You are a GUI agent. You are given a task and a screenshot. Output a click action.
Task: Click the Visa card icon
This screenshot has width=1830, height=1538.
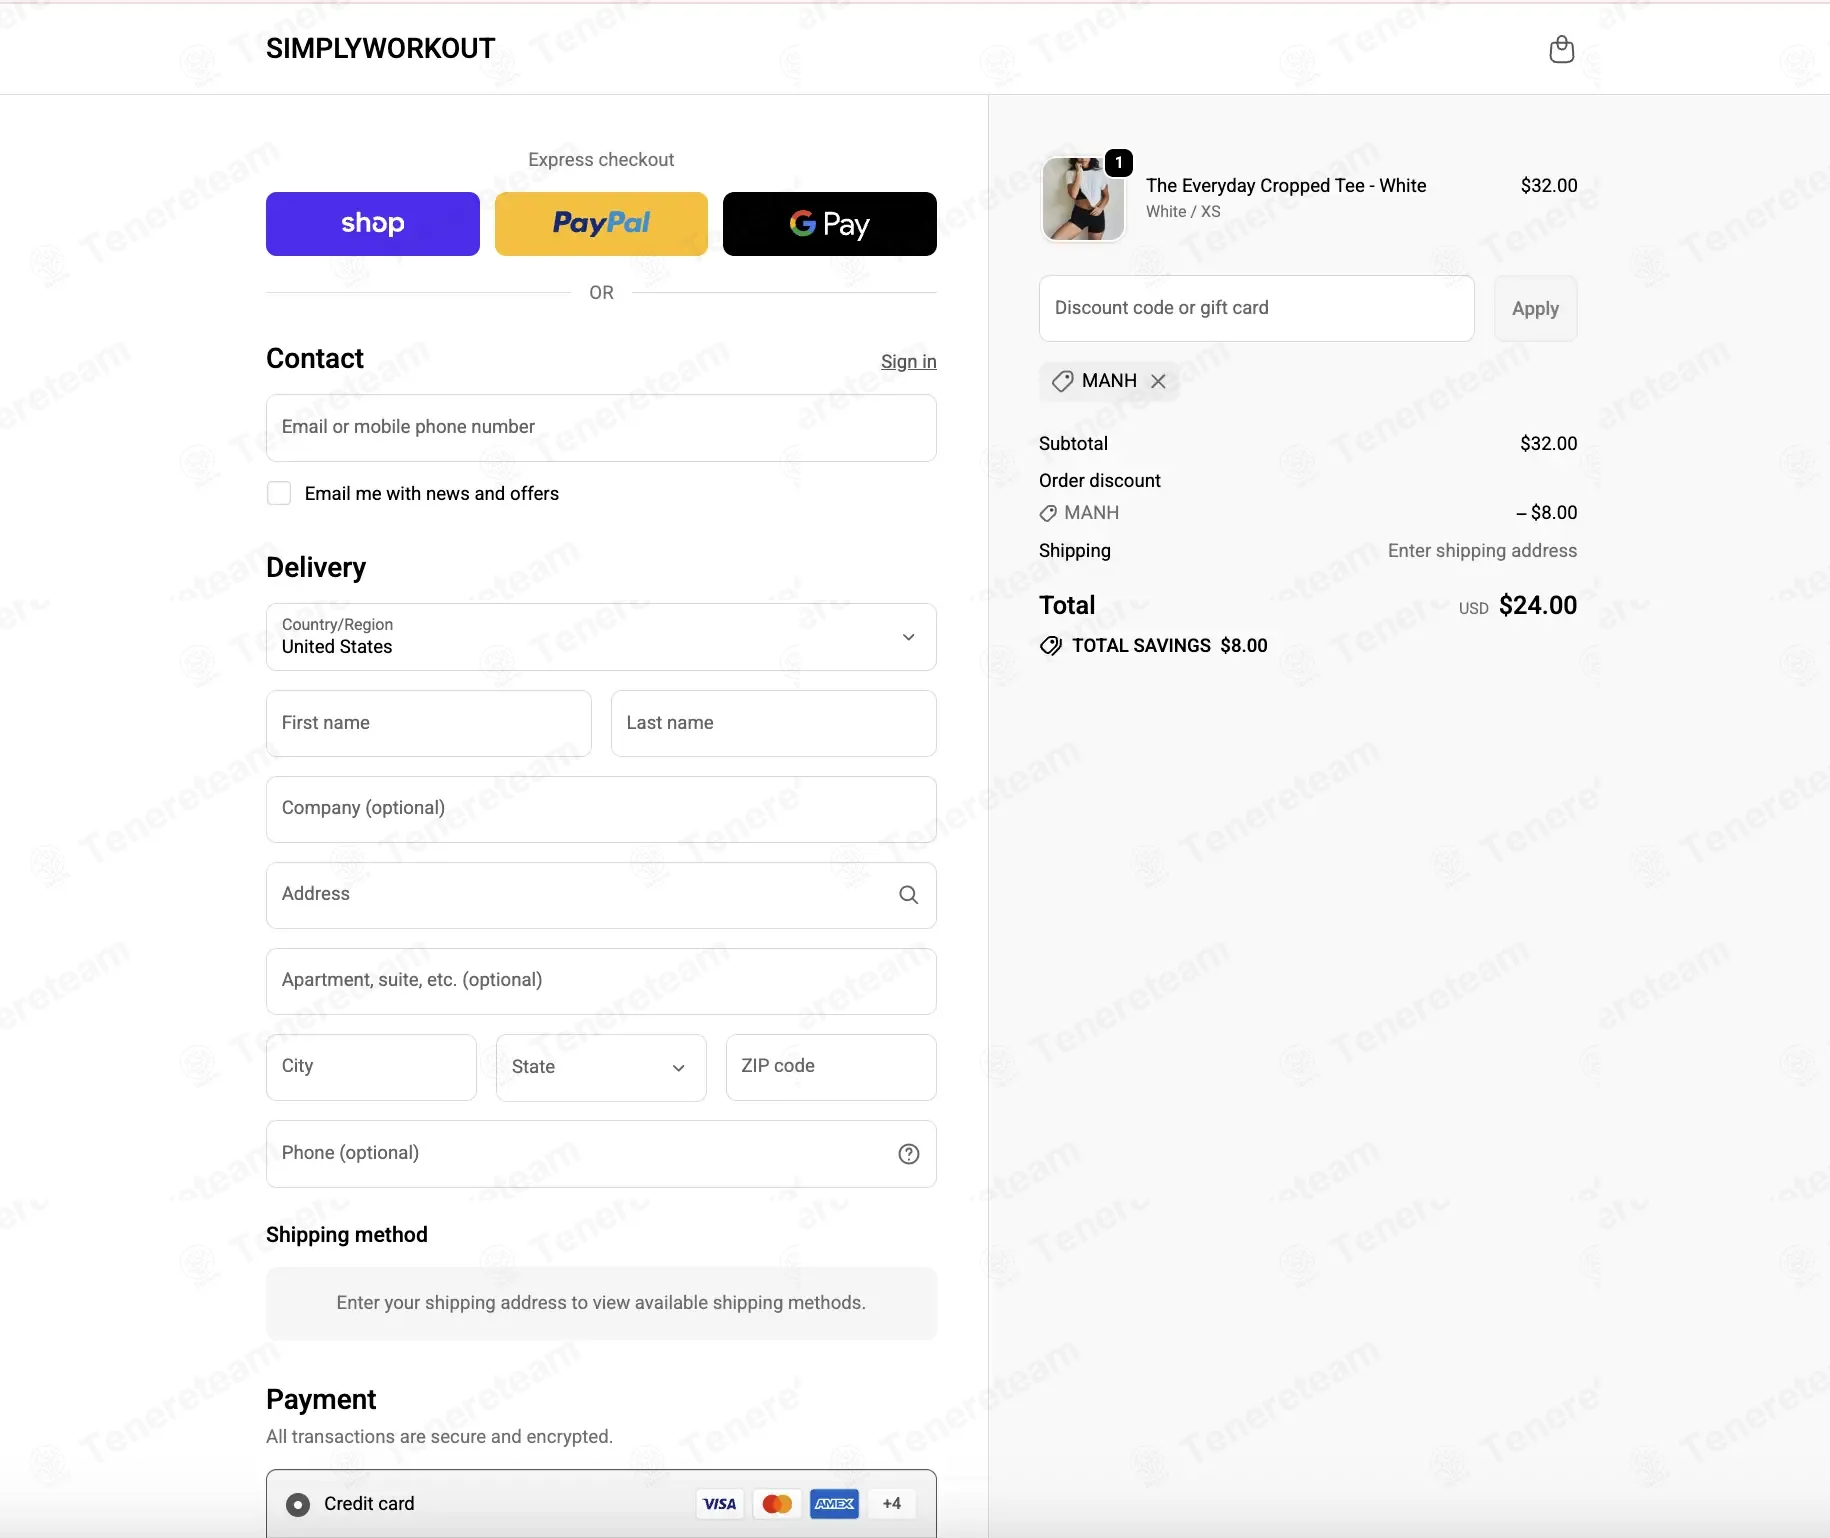[x=719, y=1504]
